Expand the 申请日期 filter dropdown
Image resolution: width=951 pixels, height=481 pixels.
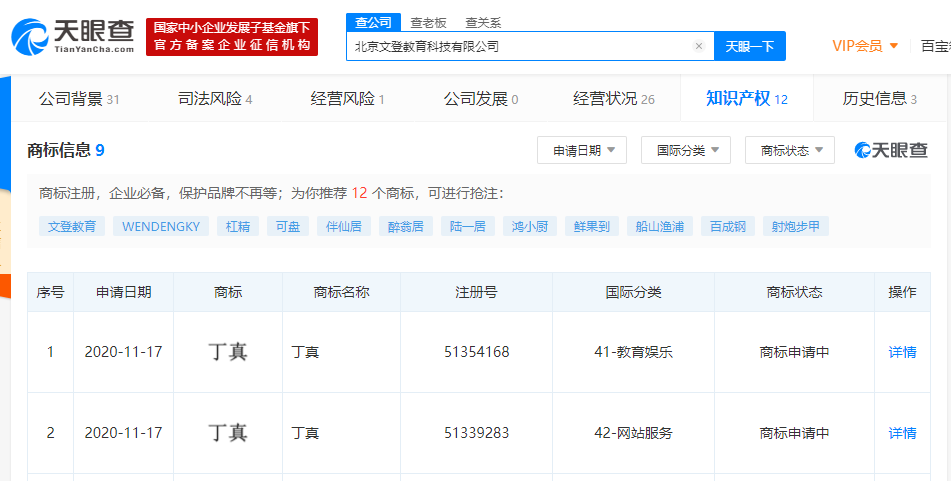[582, 150]
